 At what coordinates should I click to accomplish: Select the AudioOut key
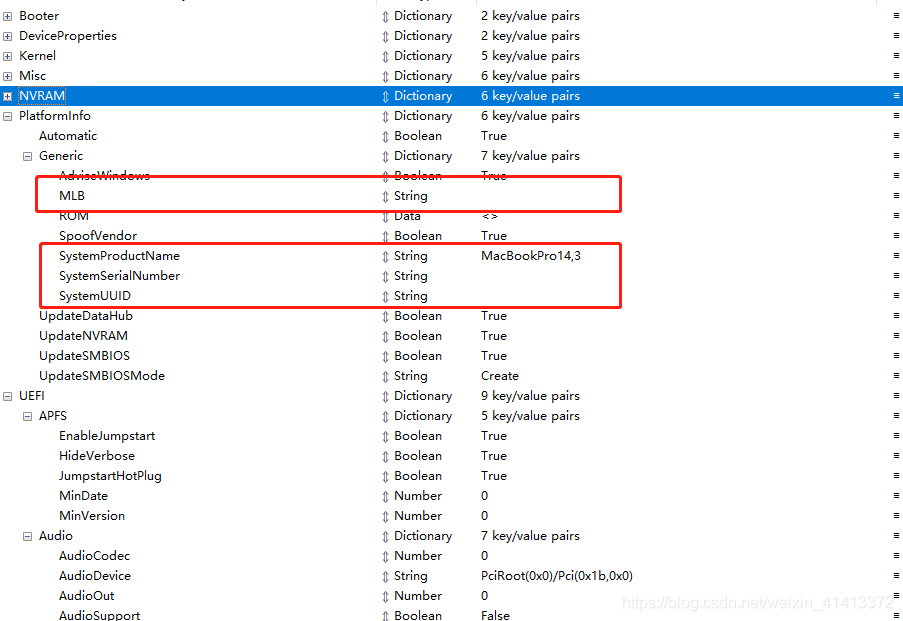(86, 596)
